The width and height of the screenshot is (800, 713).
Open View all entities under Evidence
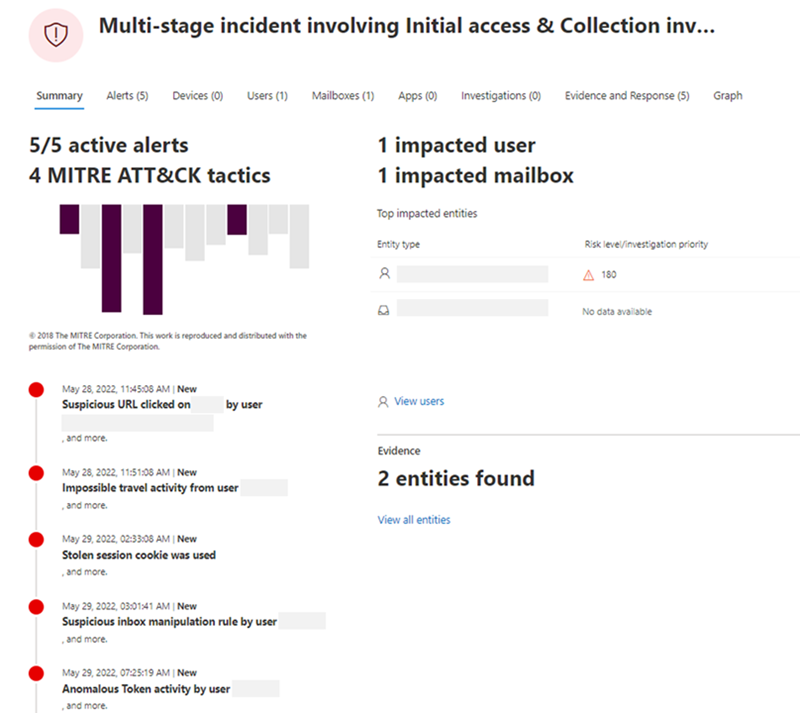(x=414, y=519)
